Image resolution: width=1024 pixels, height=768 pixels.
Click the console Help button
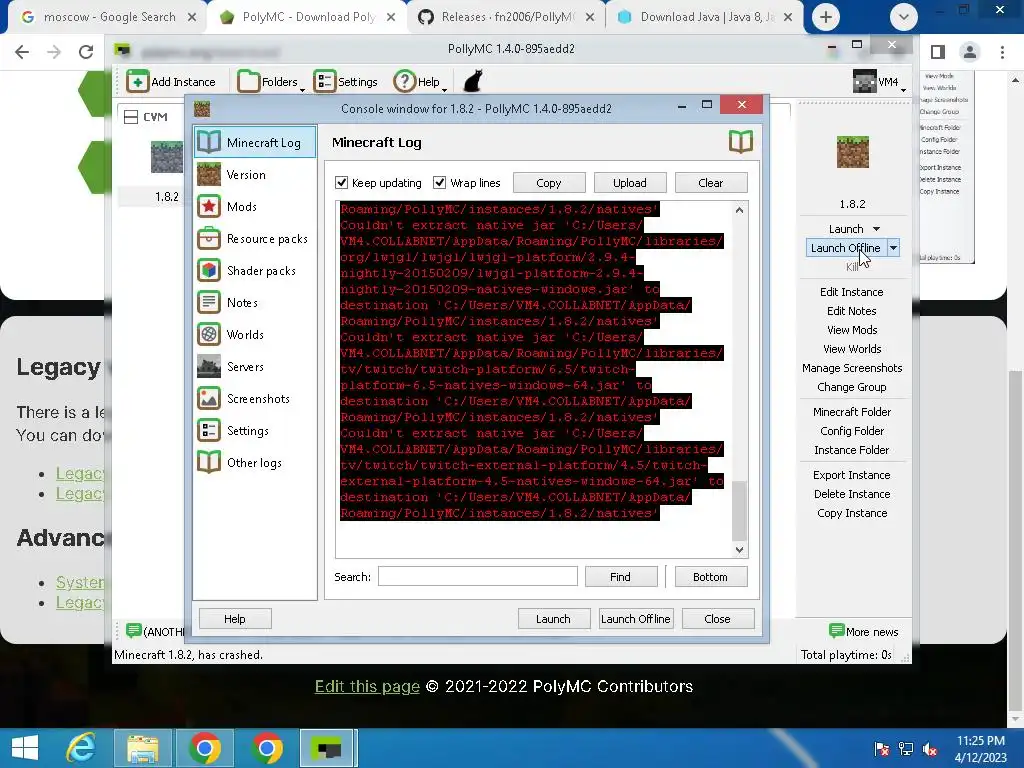click(x=235, y=618)
